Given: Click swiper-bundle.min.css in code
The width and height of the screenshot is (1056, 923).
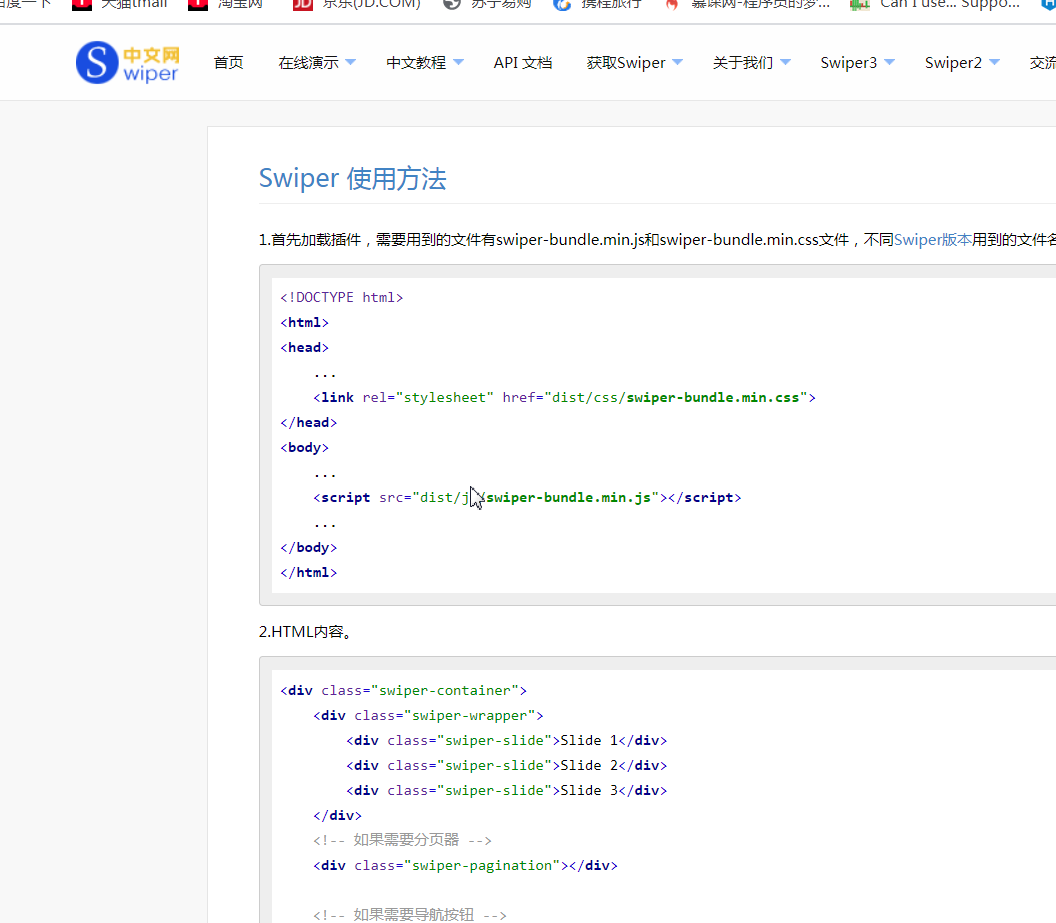Looking at the screenshot, I should [x=713, y=398].
